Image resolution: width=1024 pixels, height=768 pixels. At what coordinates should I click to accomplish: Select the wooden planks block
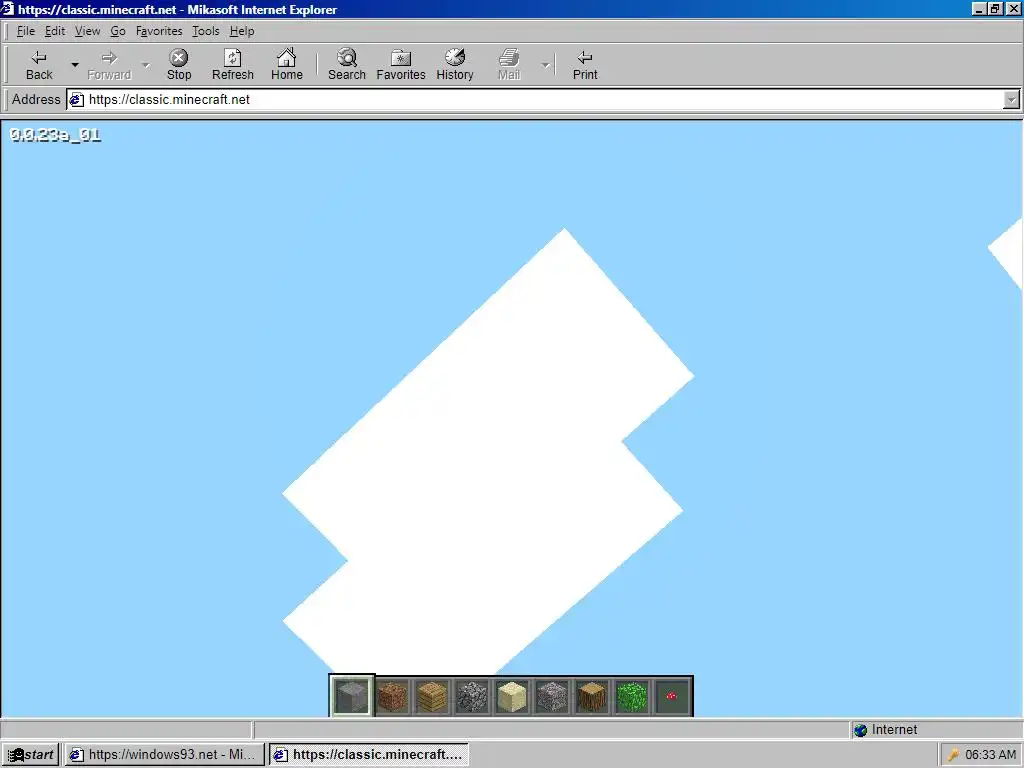432,696
